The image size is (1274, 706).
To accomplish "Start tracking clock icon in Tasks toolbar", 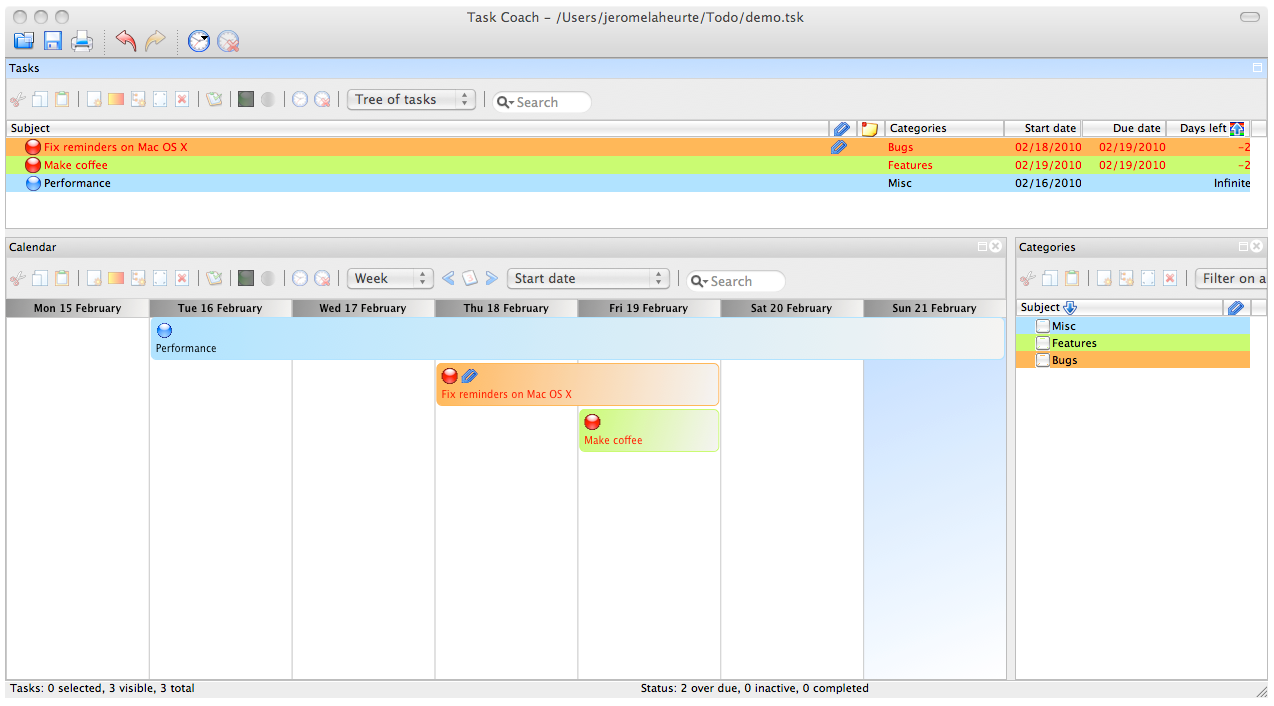I will pyautogui.click(x=300, y=100).
